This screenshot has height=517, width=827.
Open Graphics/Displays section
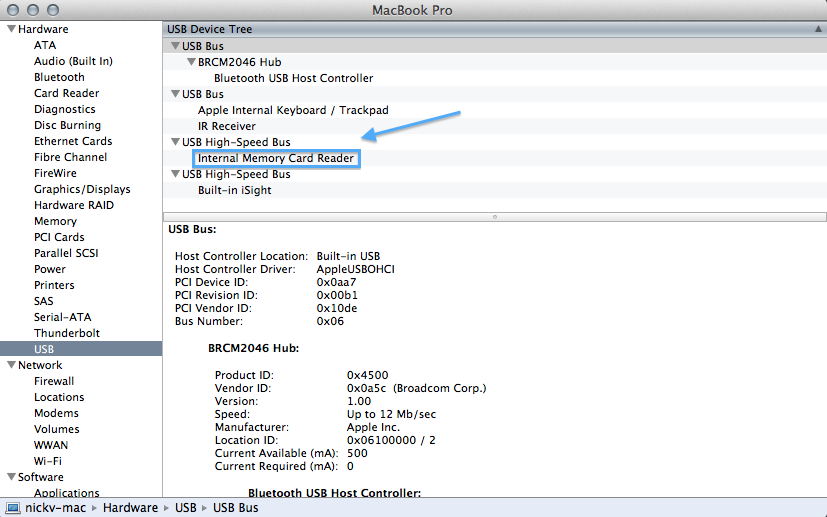coord(82,189)
